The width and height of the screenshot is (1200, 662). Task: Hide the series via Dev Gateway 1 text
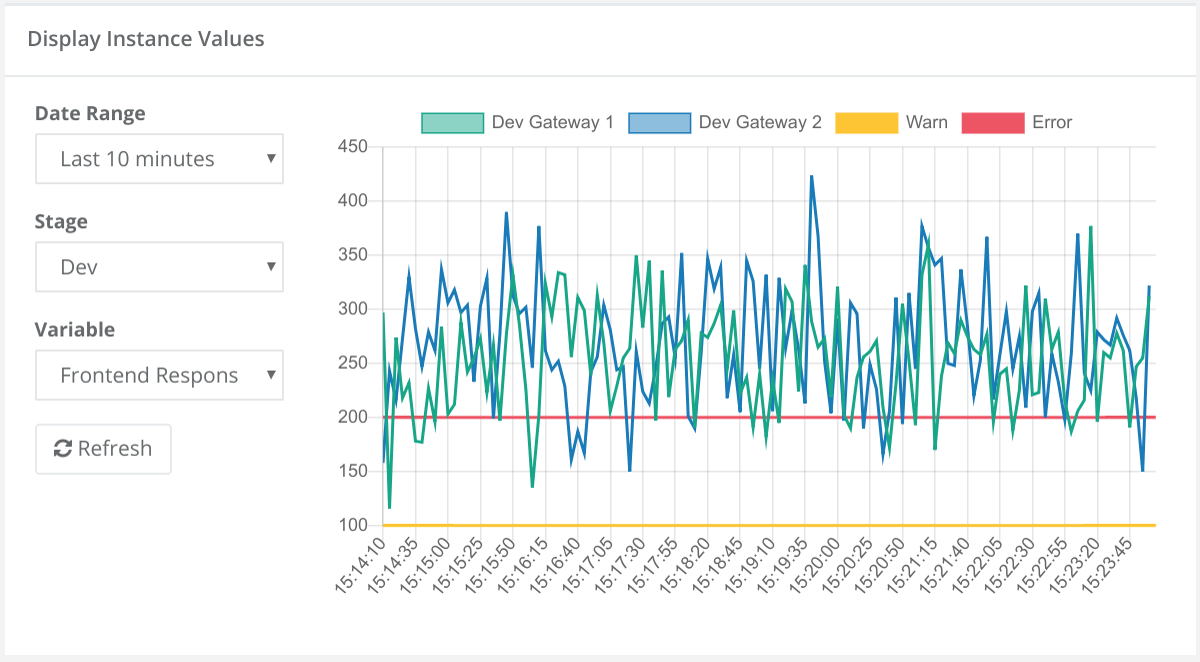pos(552,123)
